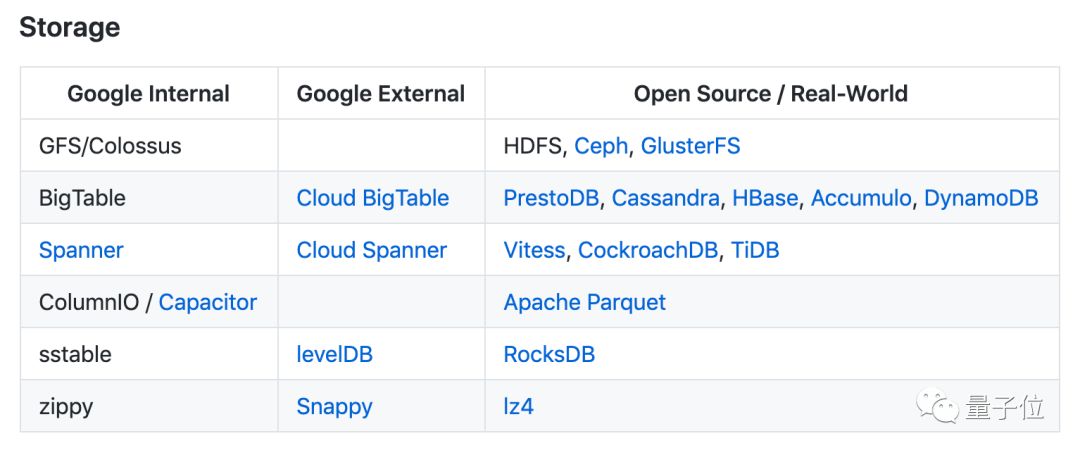Open the RocksDB link
The width and height of the screenshot is (1080, 455).
(549, 354)
